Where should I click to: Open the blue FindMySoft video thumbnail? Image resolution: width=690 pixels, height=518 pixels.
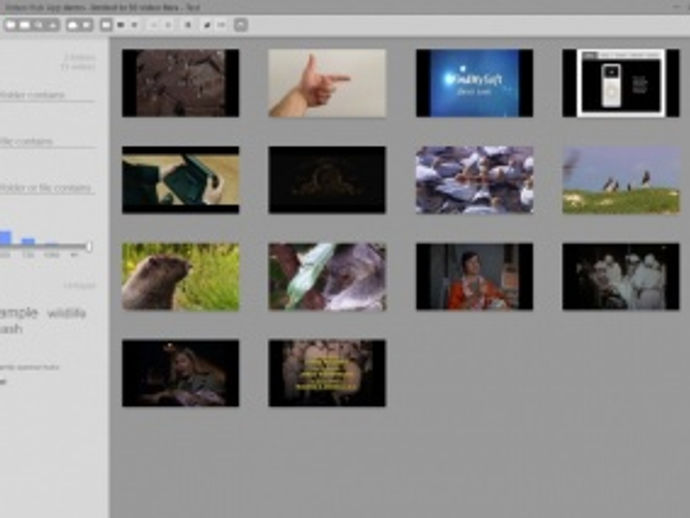pos(474,83)
